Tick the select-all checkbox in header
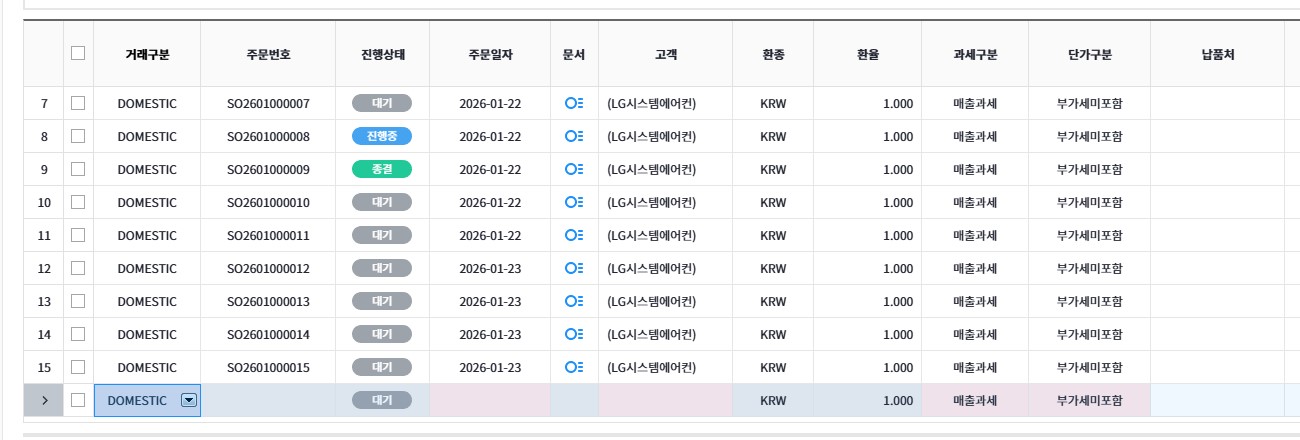Viewport: 1300px width, 440px height. click(x=78, y=54)
